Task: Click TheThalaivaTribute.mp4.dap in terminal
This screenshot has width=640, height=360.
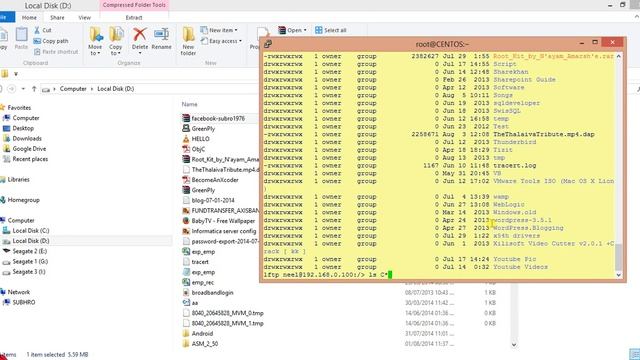Action: tap(544, 134)
